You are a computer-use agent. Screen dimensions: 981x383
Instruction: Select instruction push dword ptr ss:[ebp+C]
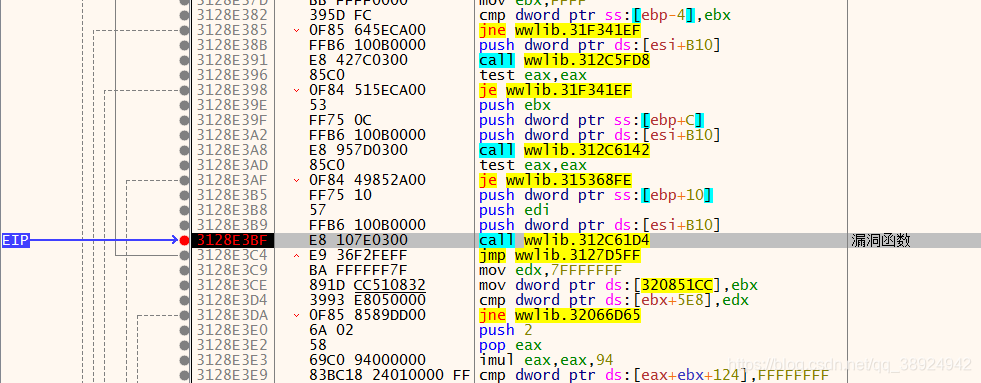591,120
